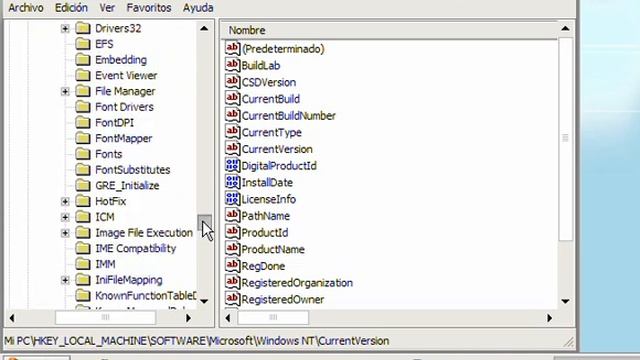640x360 pixels.
Task: Click the Fonts folder icon
Action: (x=83, y=154)
